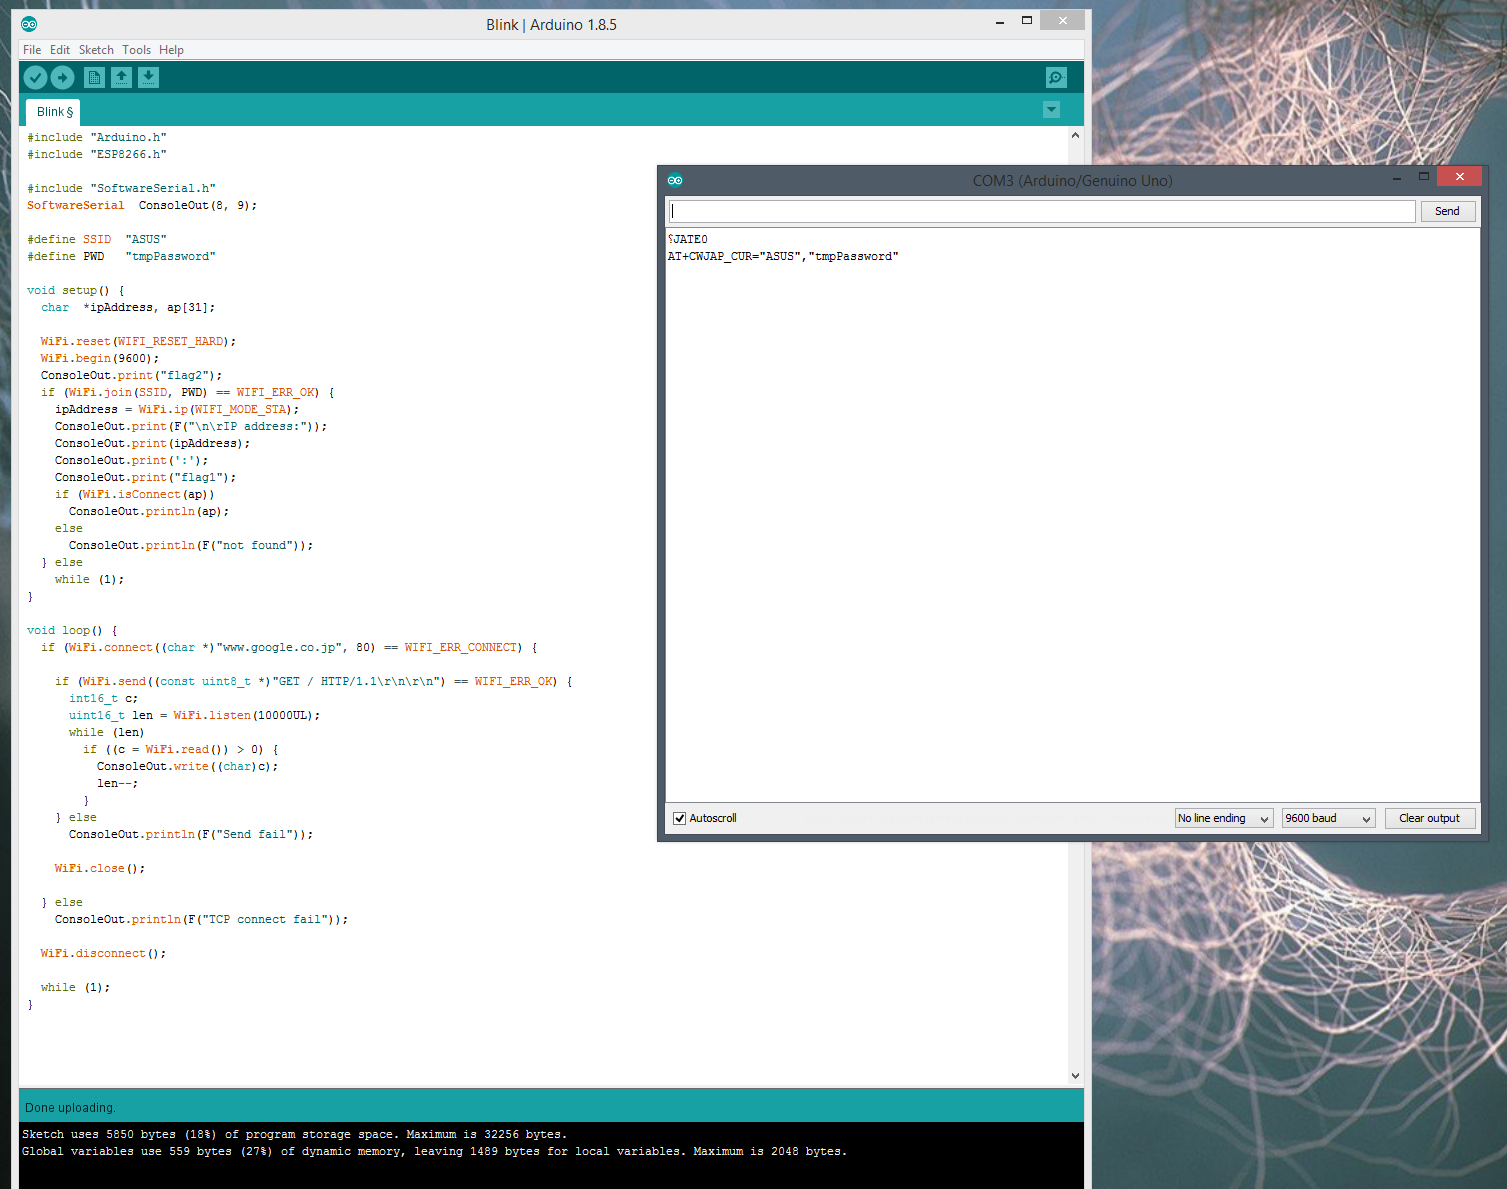Click the Send button in serial monitor
Viewport: 1507px width, 1189px height.
1447,211
